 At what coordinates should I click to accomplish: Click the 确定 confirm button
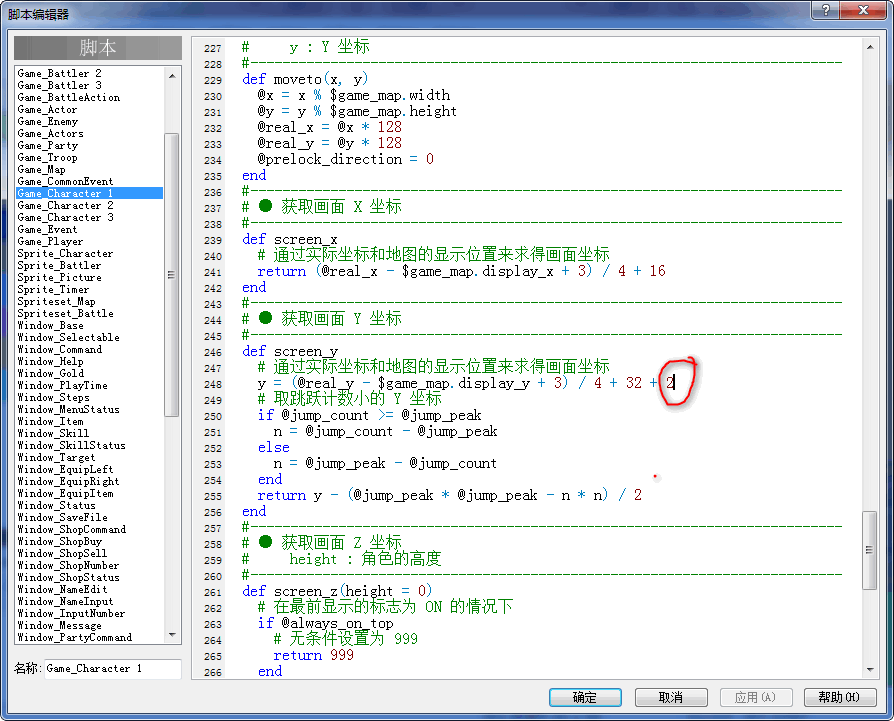(585, 697)
